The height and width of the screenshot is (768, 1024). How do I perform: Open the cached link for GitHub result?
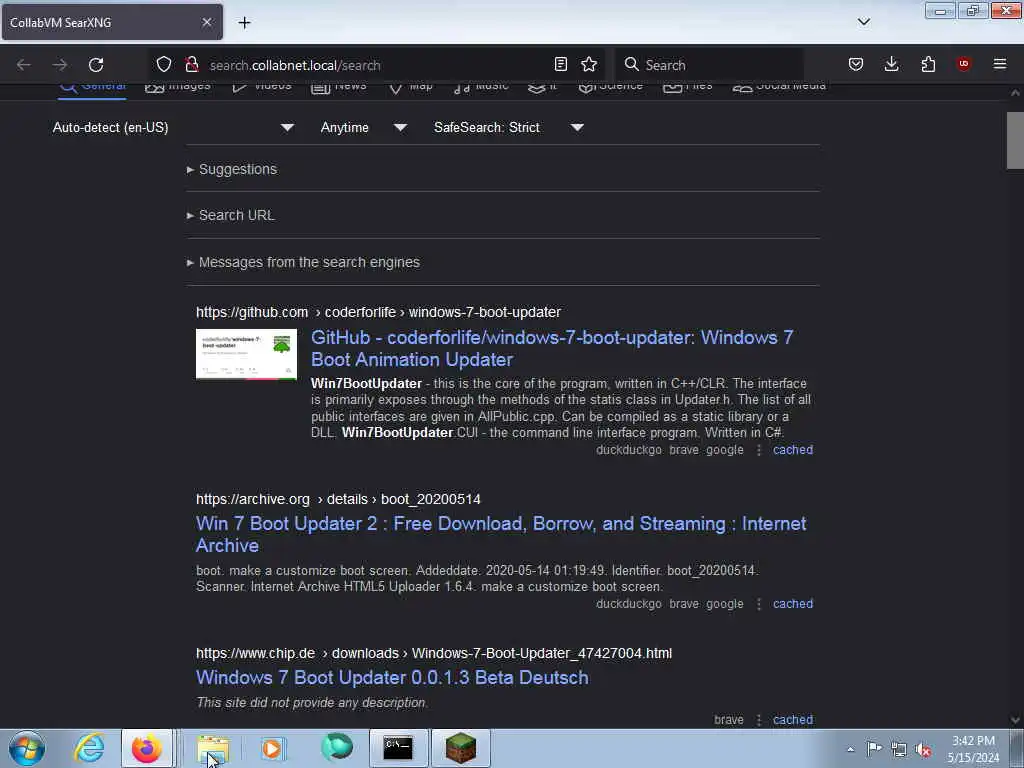pyautogui.click(x=793, y=450)
